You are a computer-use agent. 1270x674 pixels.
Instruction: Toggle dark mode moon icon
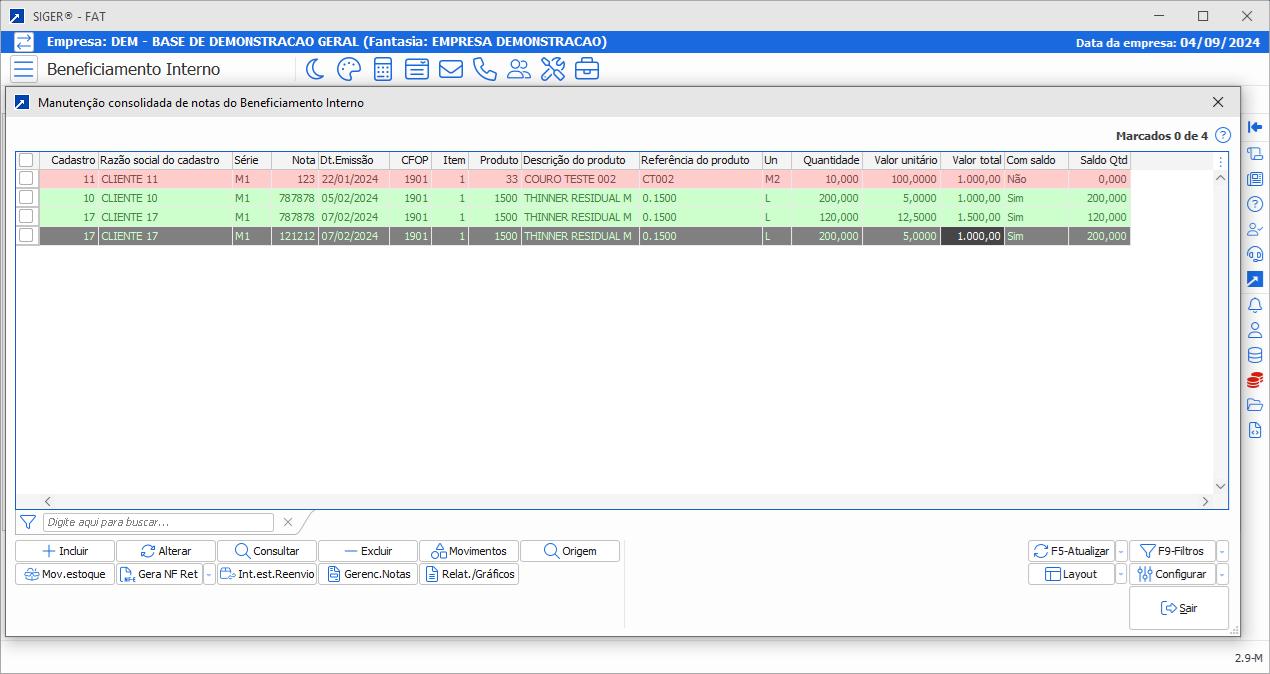[315, 69]
